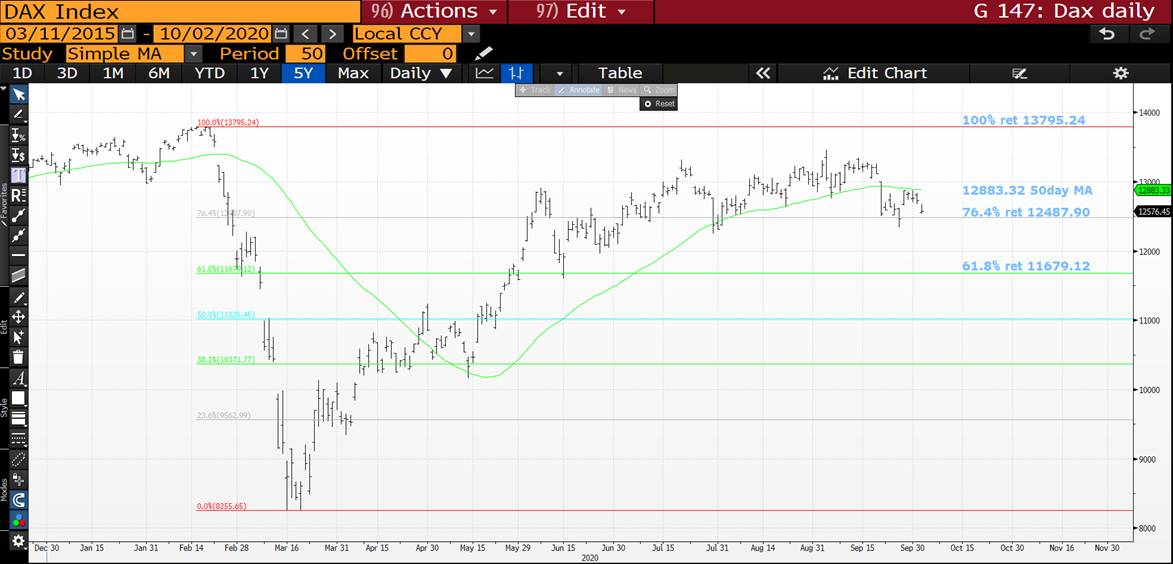Toggle the crosshair mode icon in Modes

point(19,479)
